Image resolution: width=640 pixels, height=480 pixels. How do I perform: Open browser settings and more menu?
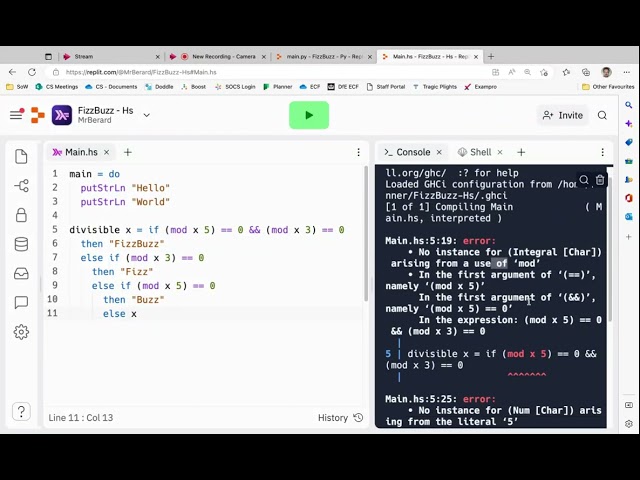pos(627,72)
